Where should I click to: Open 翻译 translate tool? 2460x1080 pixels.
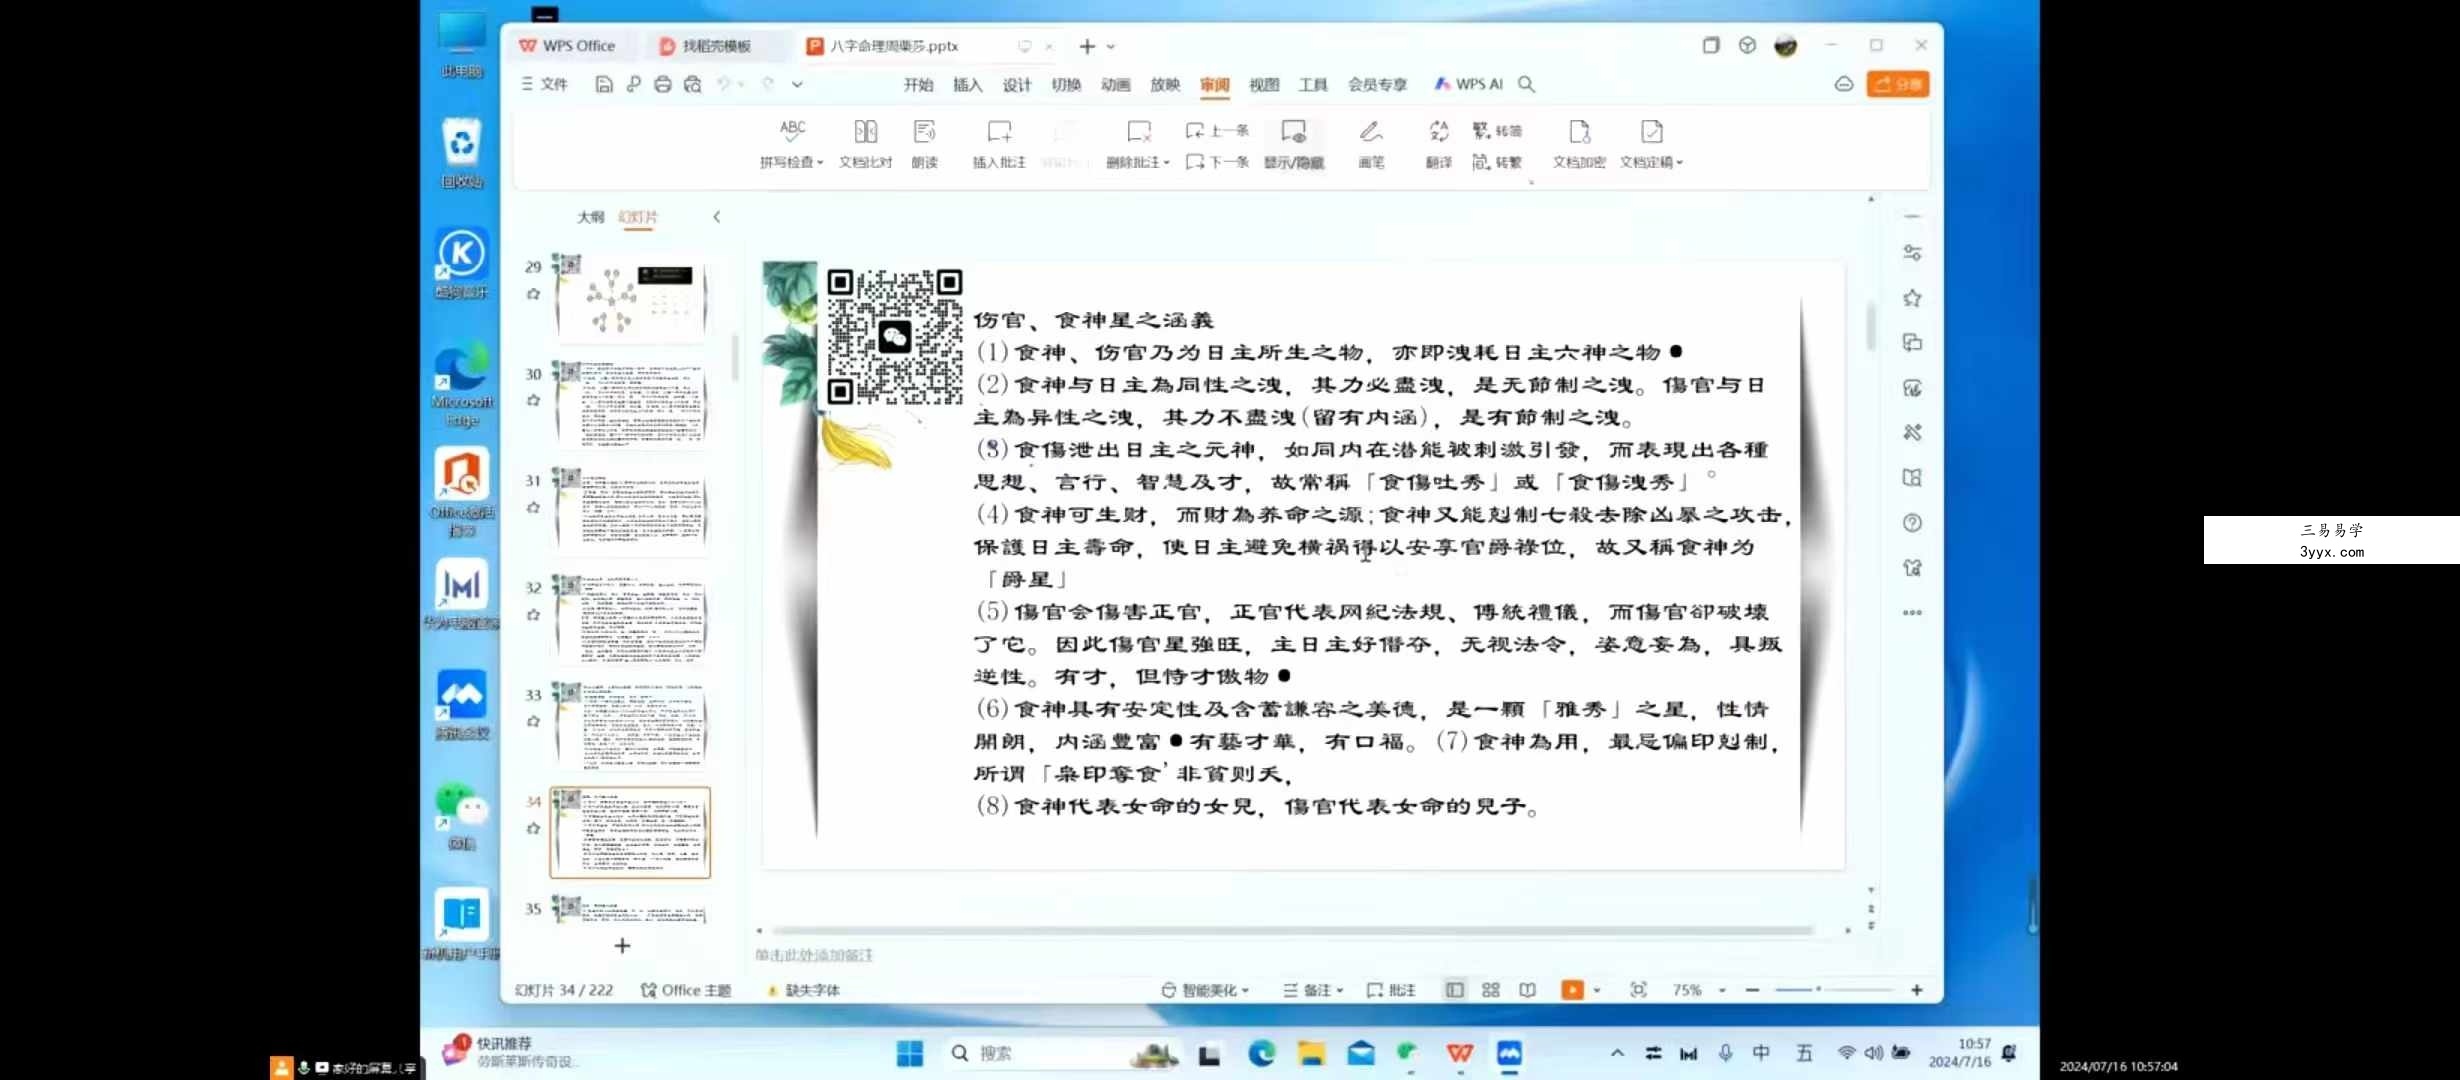pos(1438,143)
